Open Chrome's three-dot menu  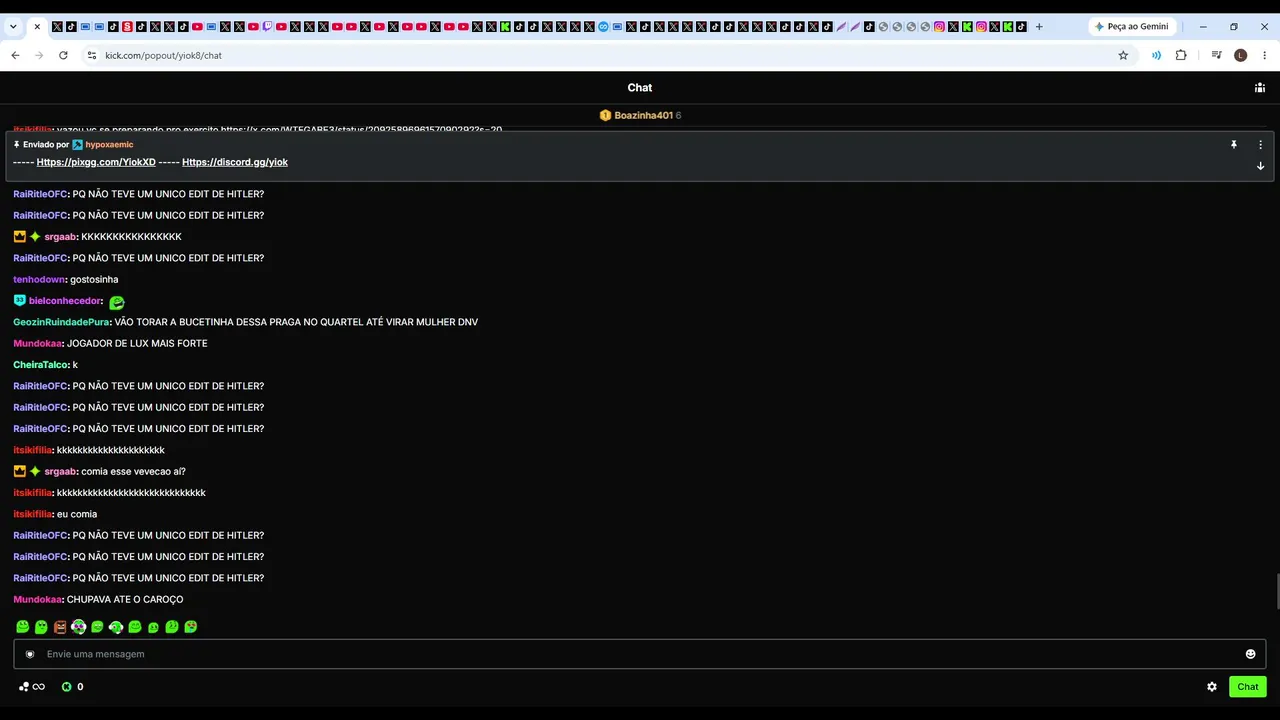click(x=1265, y=55)
